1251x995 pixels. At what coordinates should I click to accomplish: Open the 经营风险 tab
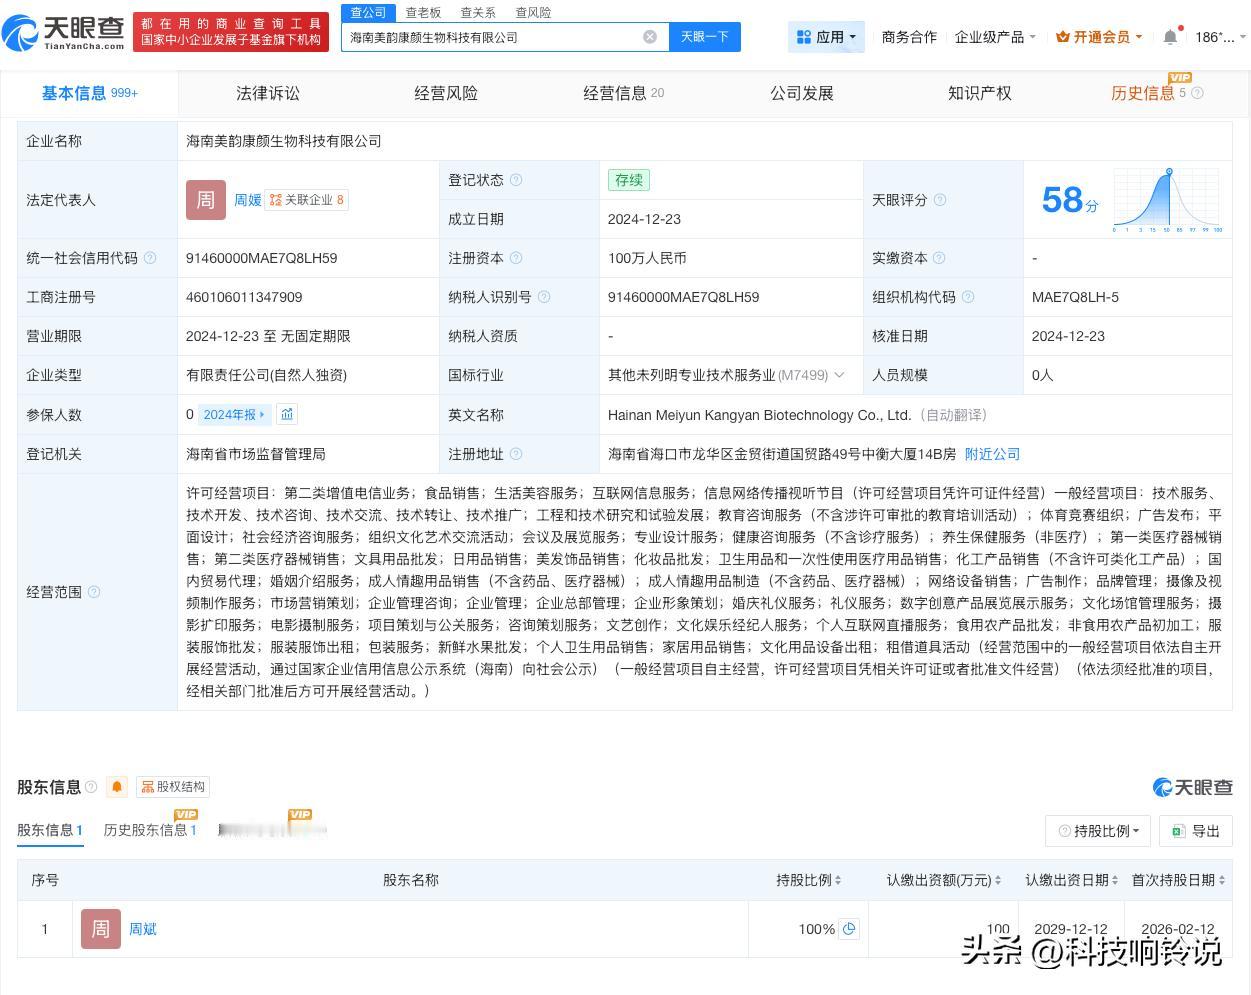pyautogui.click(x=446, y=93)
